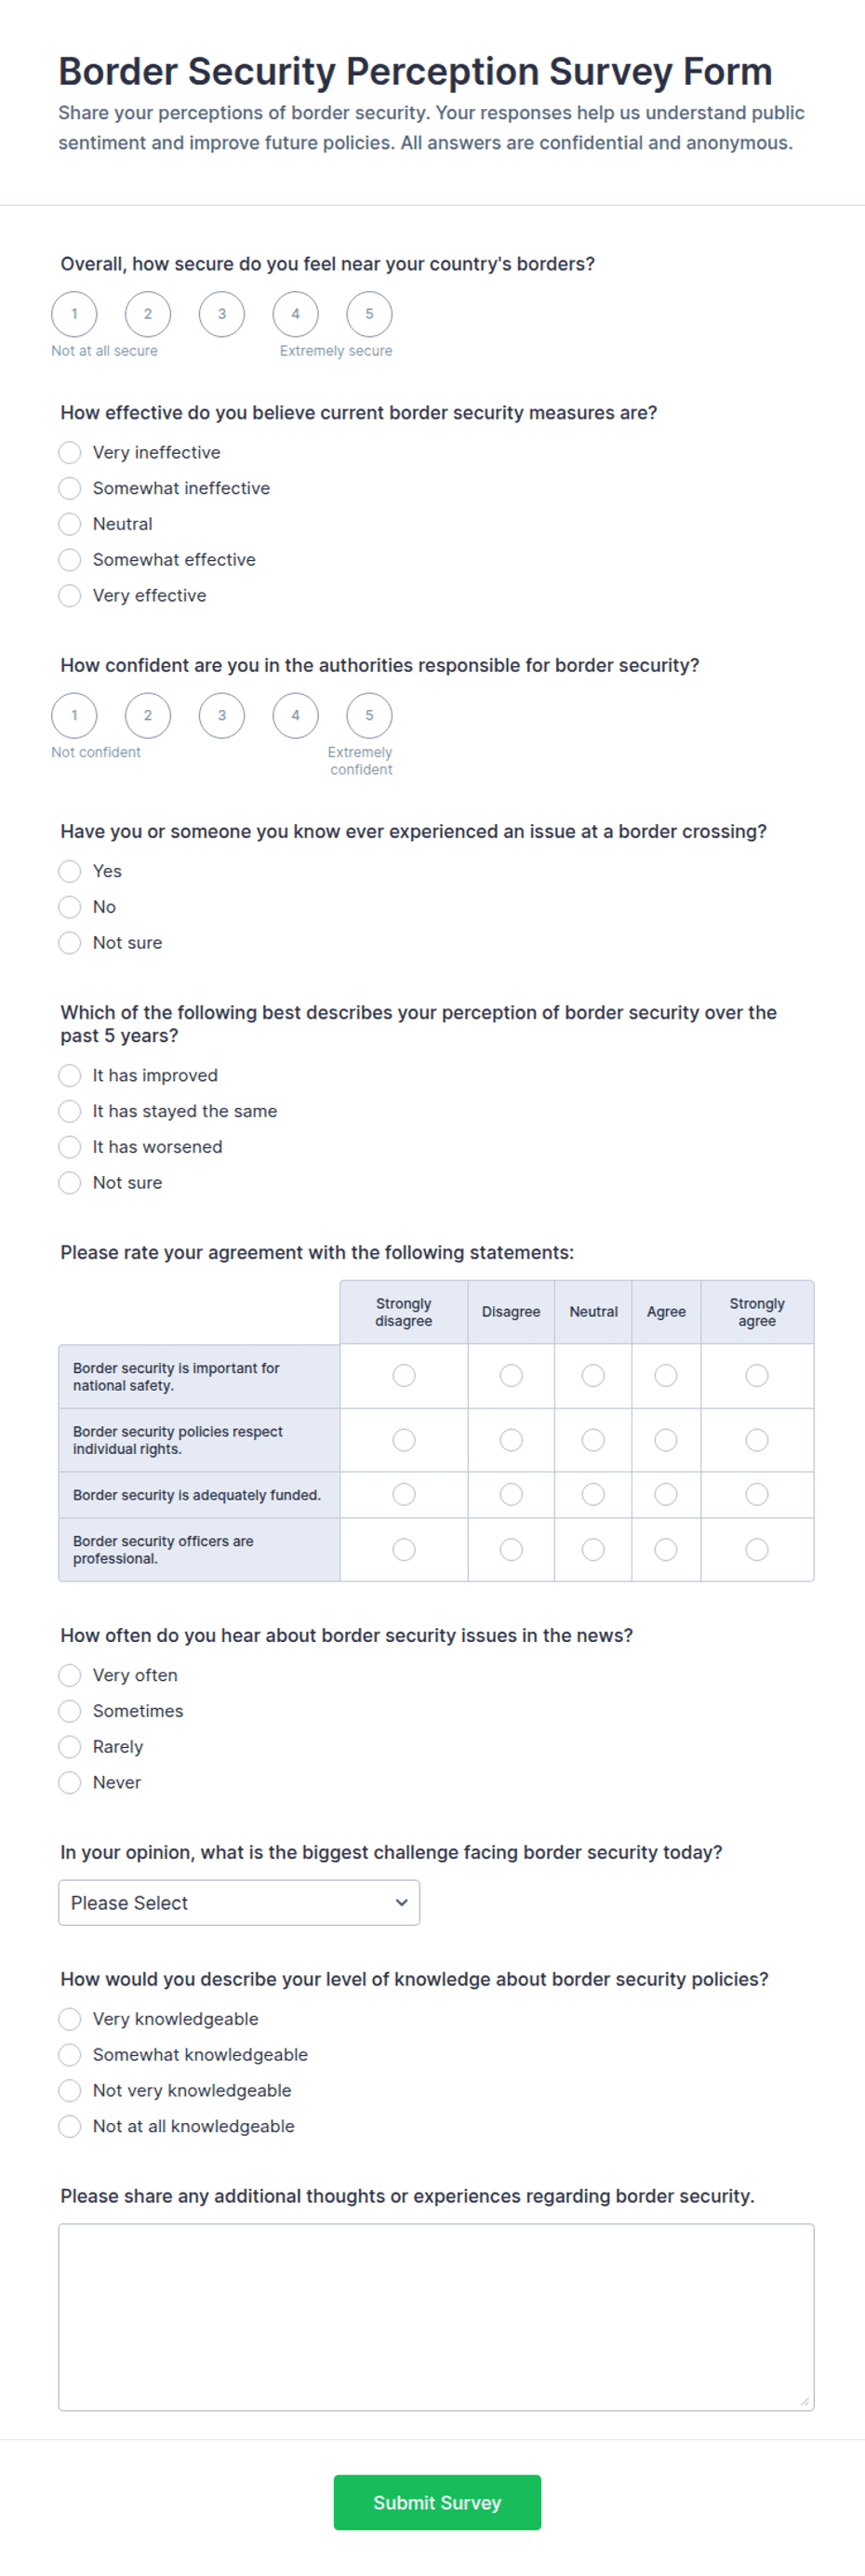
Task: Choose 'Not at all knowledgeable' option
Action: 69,2127
